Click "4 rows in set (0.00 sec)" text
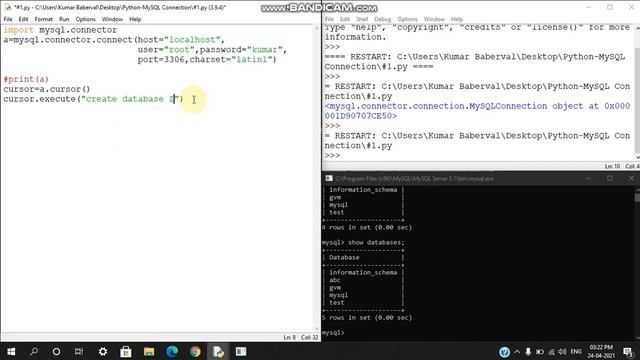This screenshot has width=640, height=360. 367,227
